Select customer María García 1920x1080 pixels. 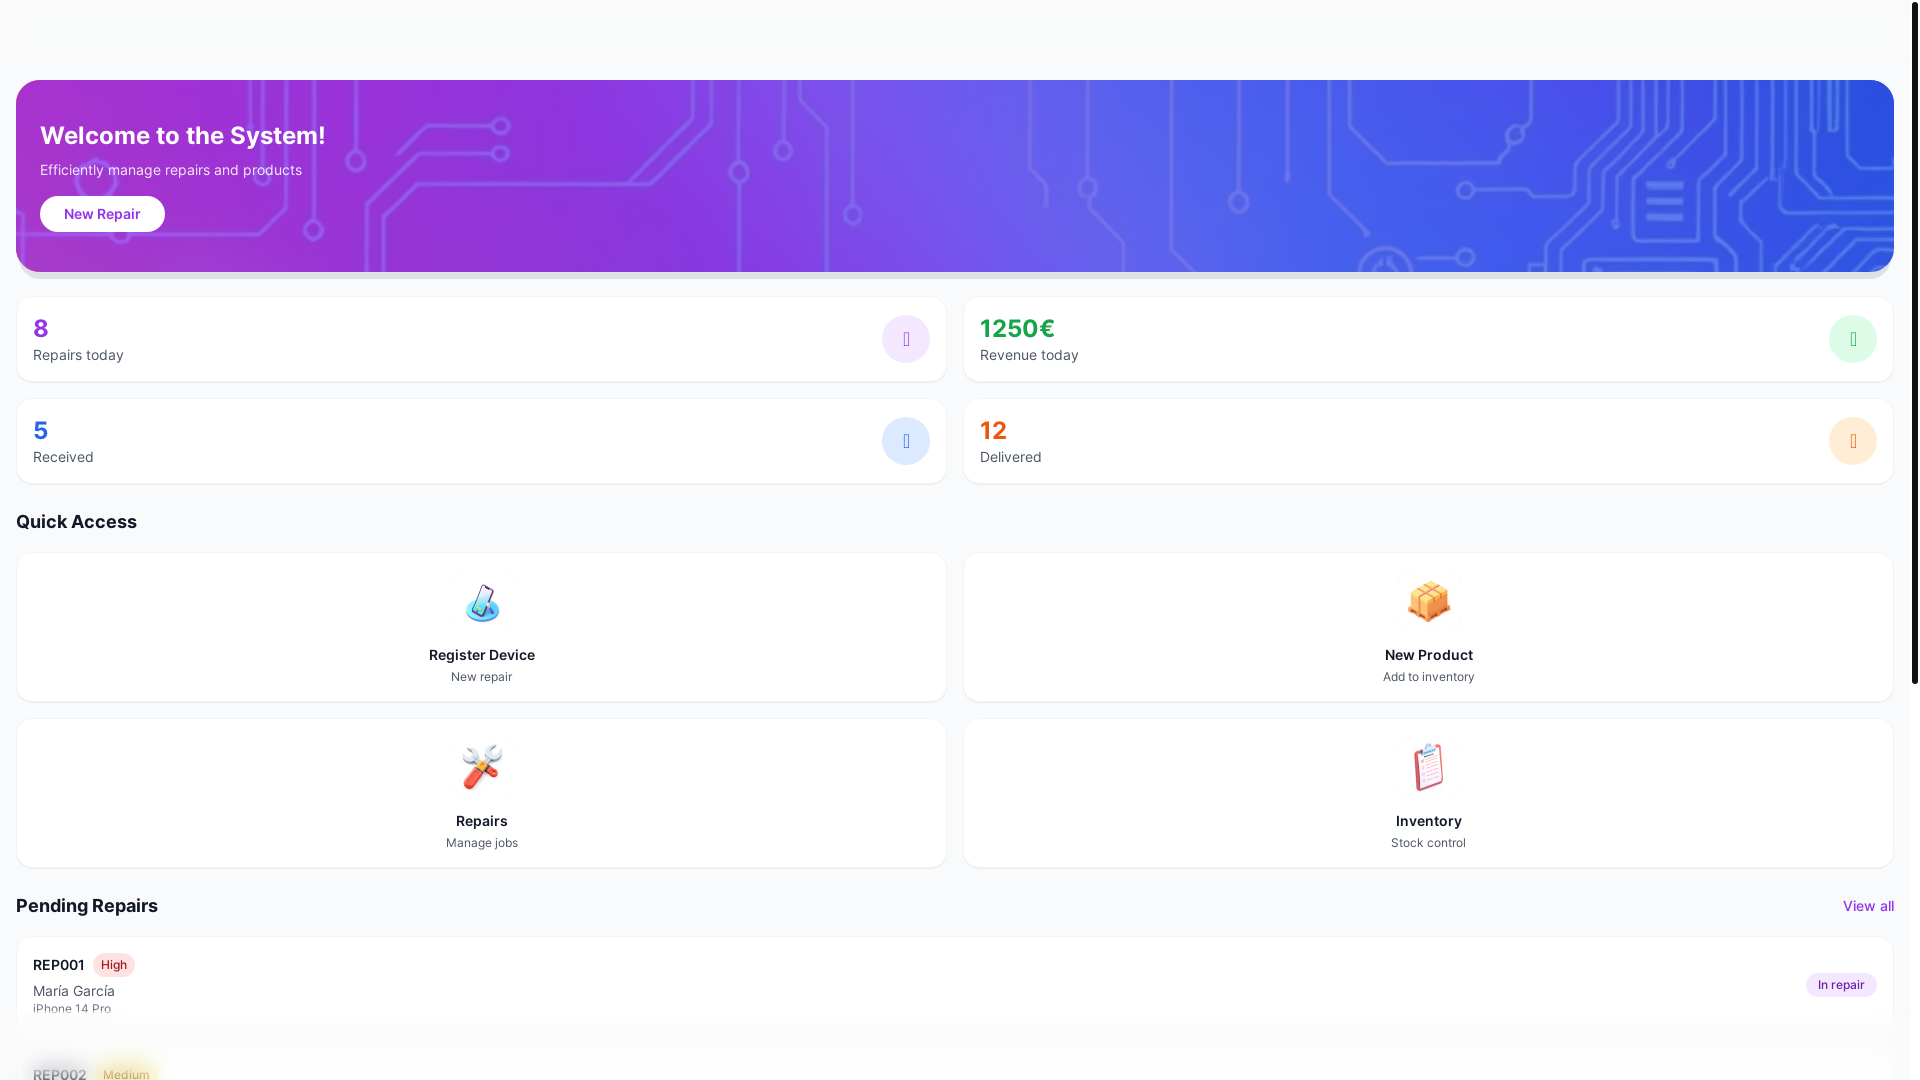(74, 991)
